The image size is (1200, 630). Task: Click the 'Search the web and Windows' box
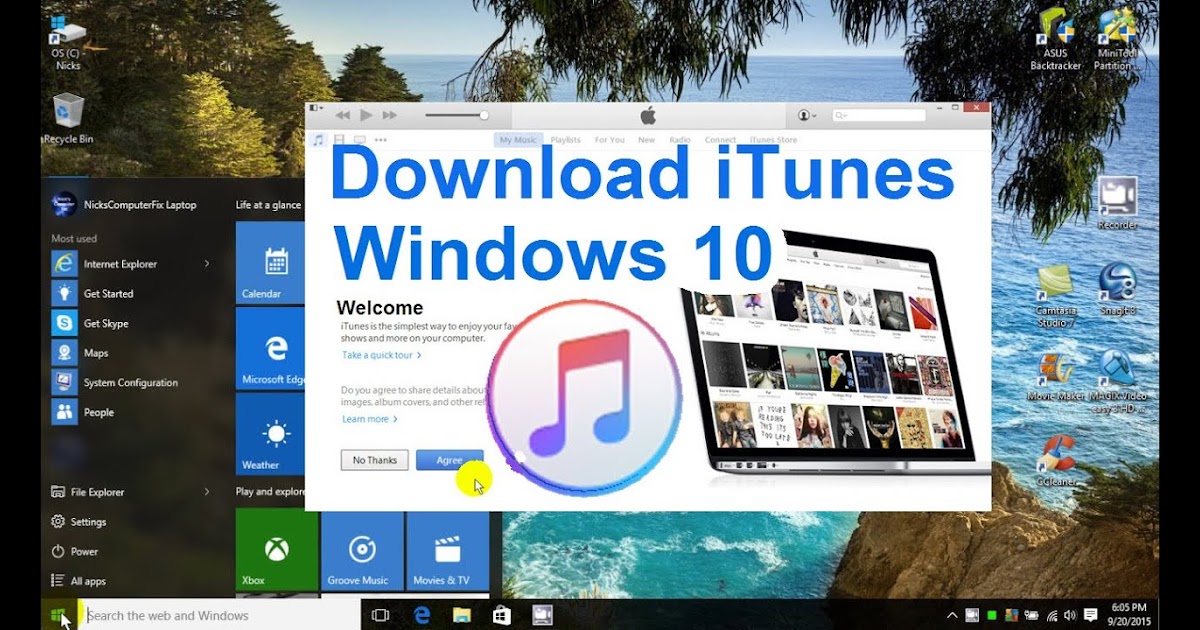[219, 615]
